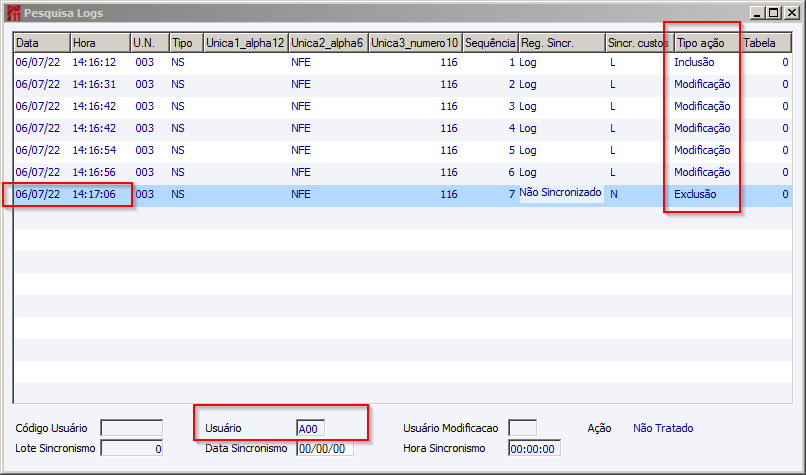Maximize the Pesquisa Logs window
This screenshot has width=806, height=475.
tap(774, 13)
